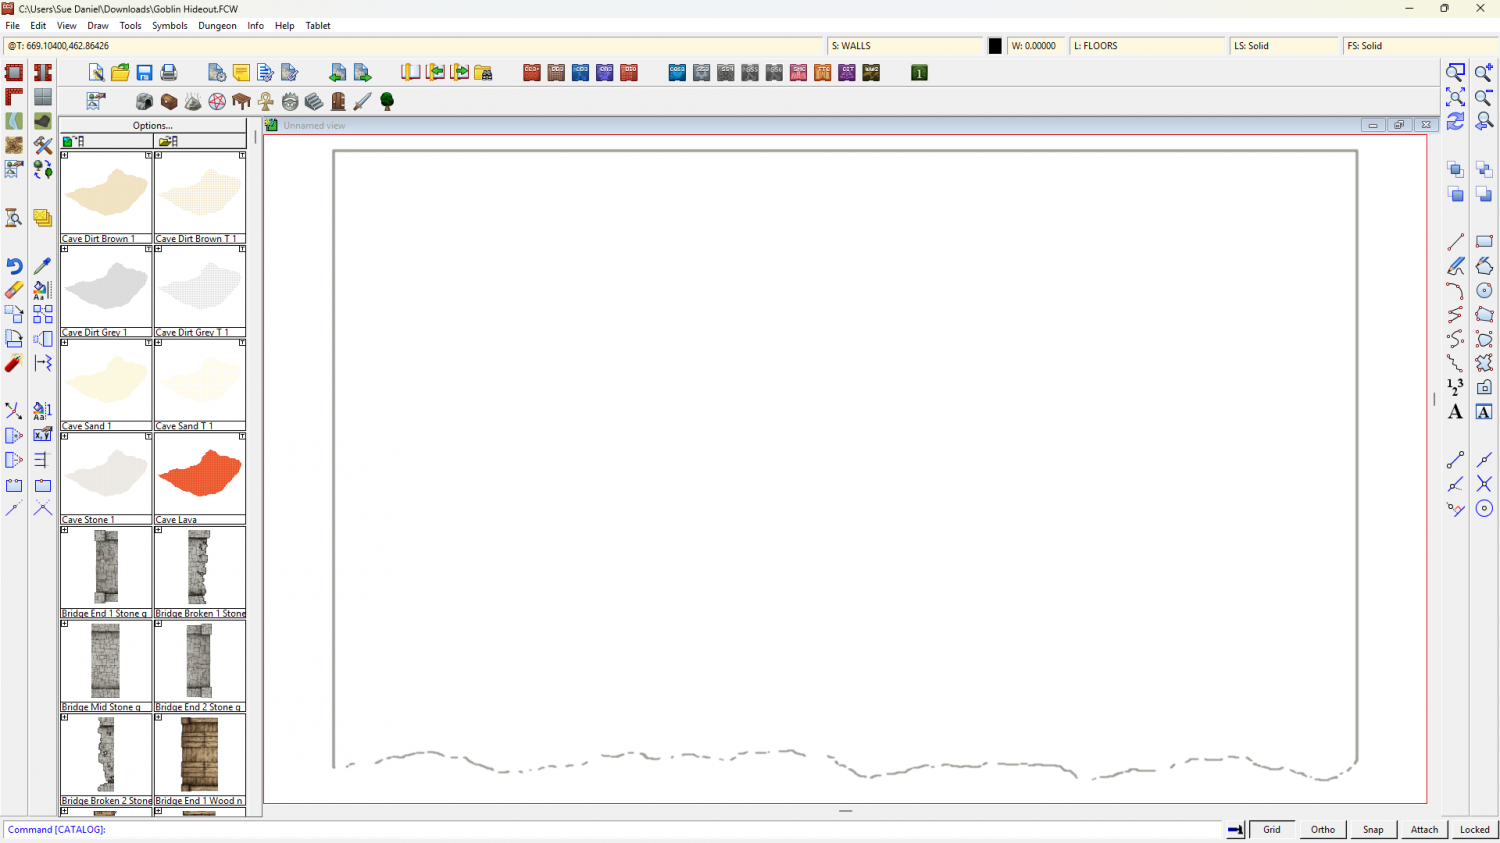
Task: Open the L: FLOORS layer selector
Action: tap(1147, 46)
